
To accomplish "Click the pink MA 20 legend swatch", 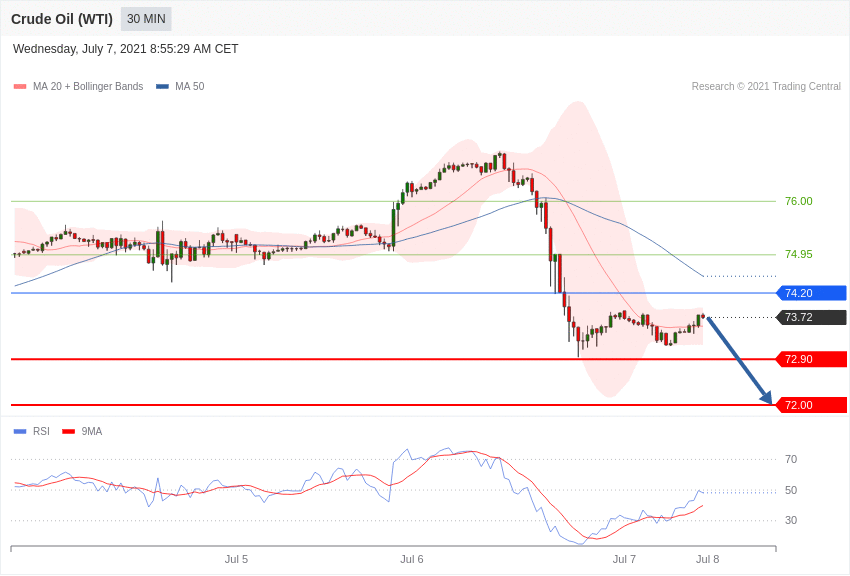I will [x=20, y=87].
